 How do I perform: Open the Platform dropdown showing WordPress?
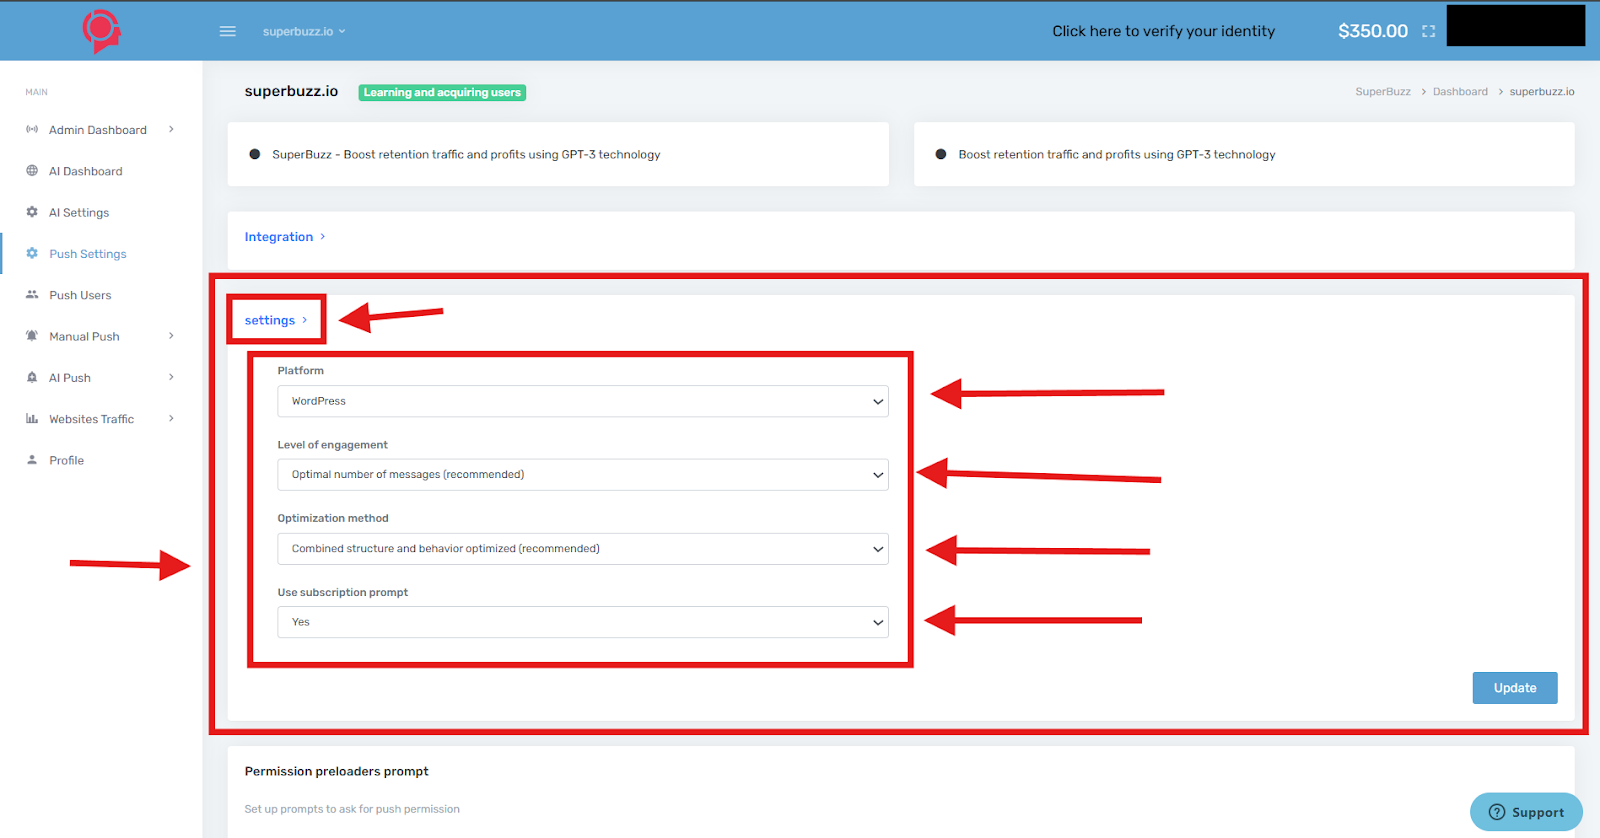pyautogui.click(x=583, y=401)
